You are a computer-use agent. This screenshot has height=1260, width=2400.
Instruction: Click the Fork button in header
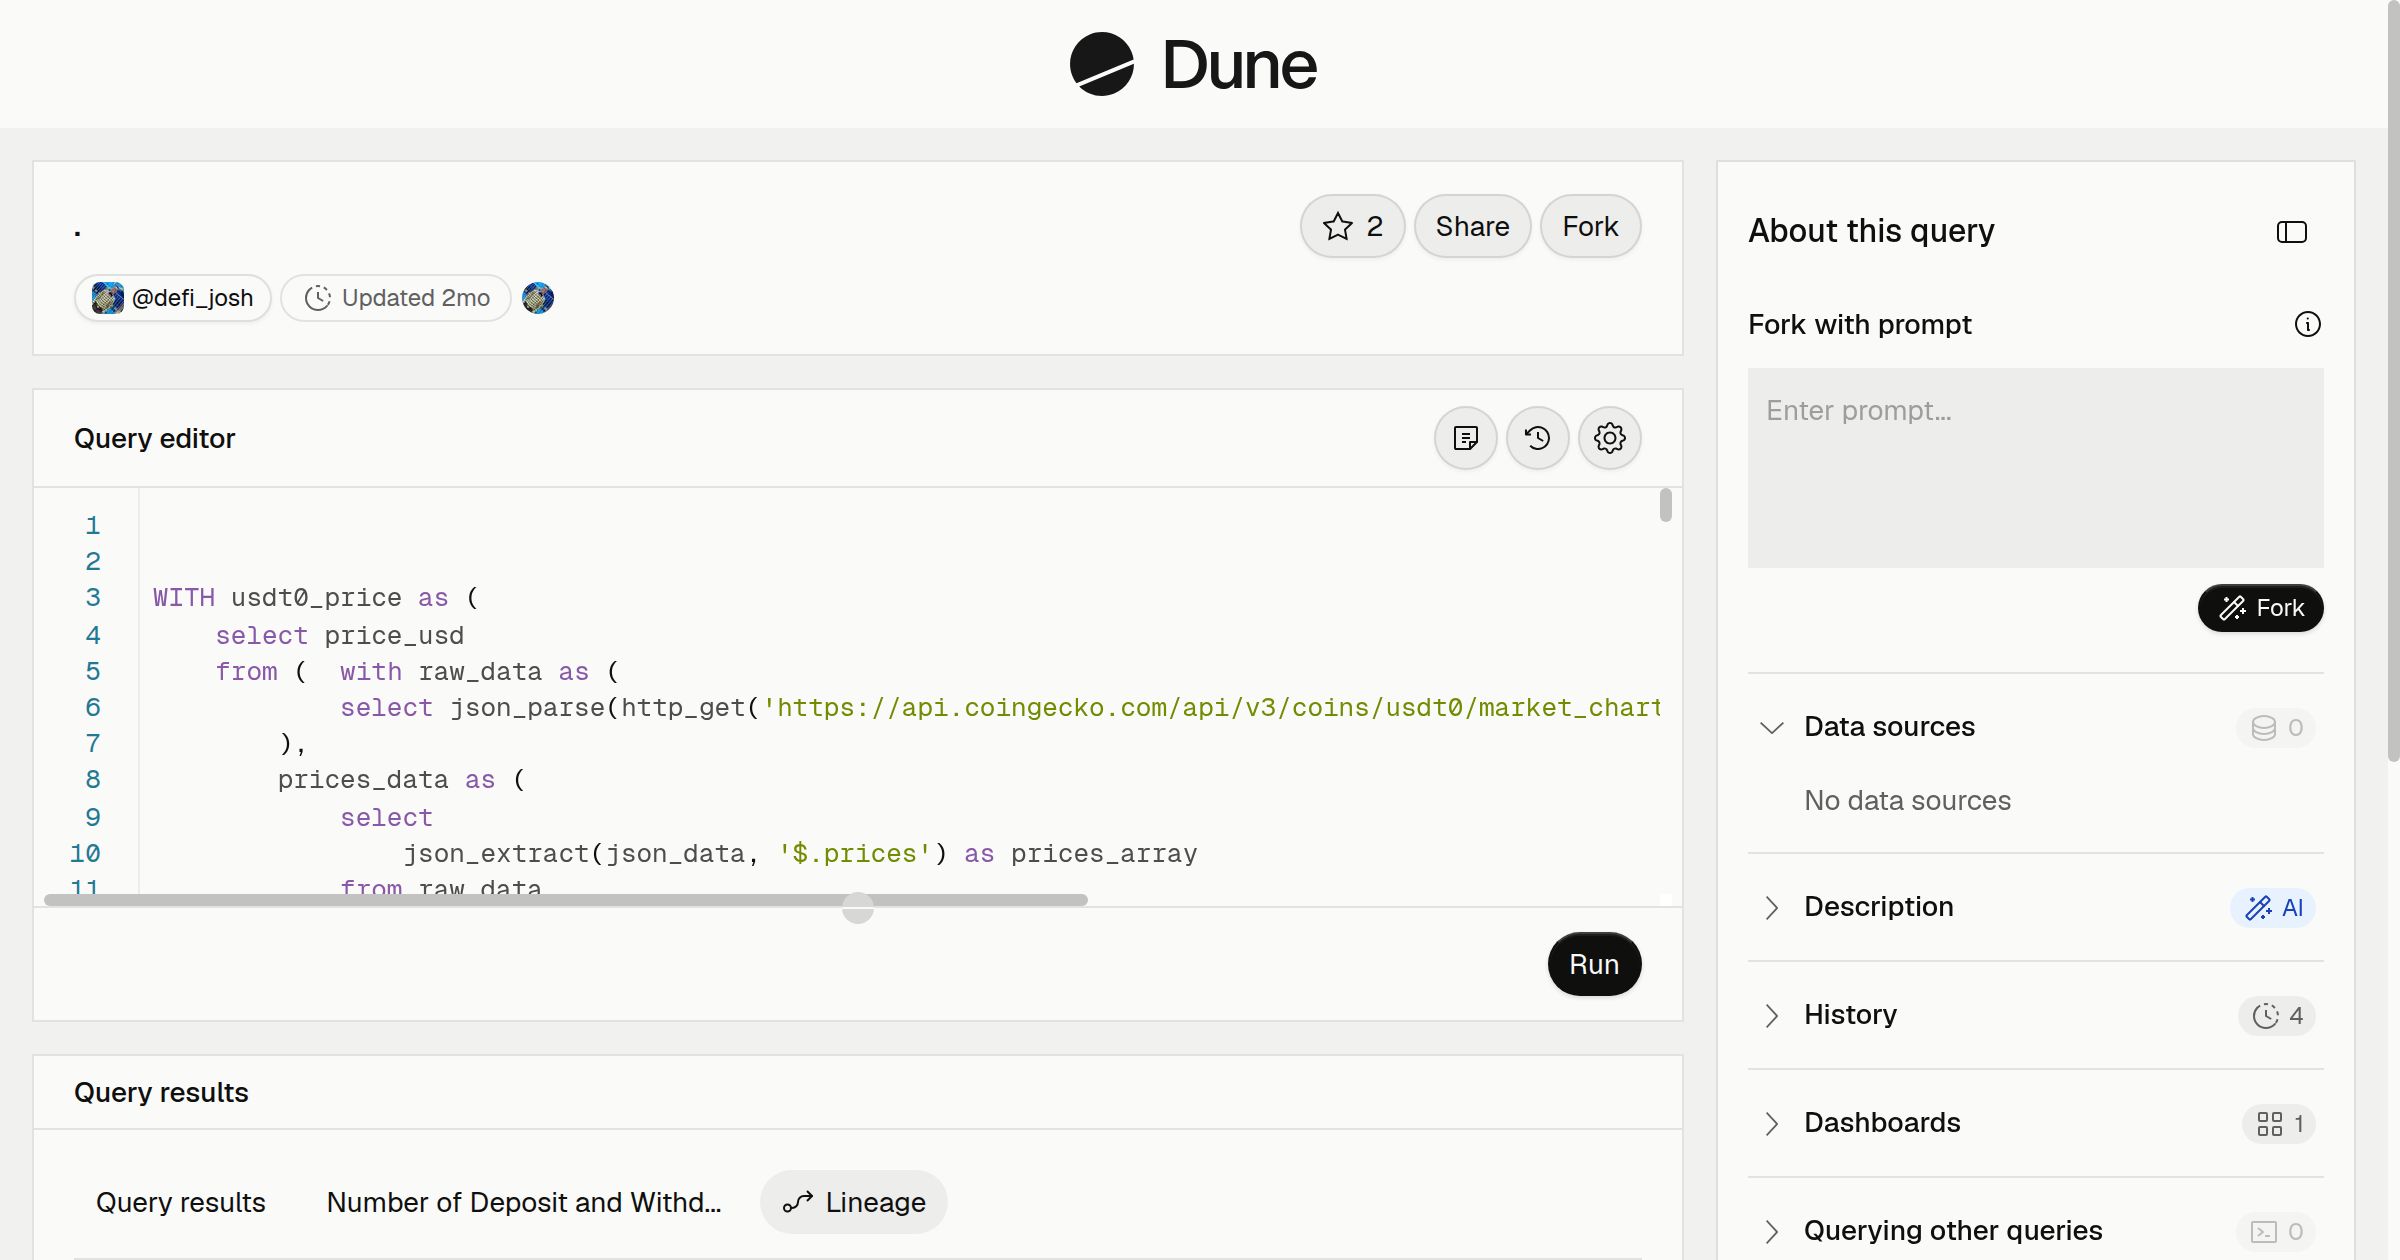click(1590, 226)
